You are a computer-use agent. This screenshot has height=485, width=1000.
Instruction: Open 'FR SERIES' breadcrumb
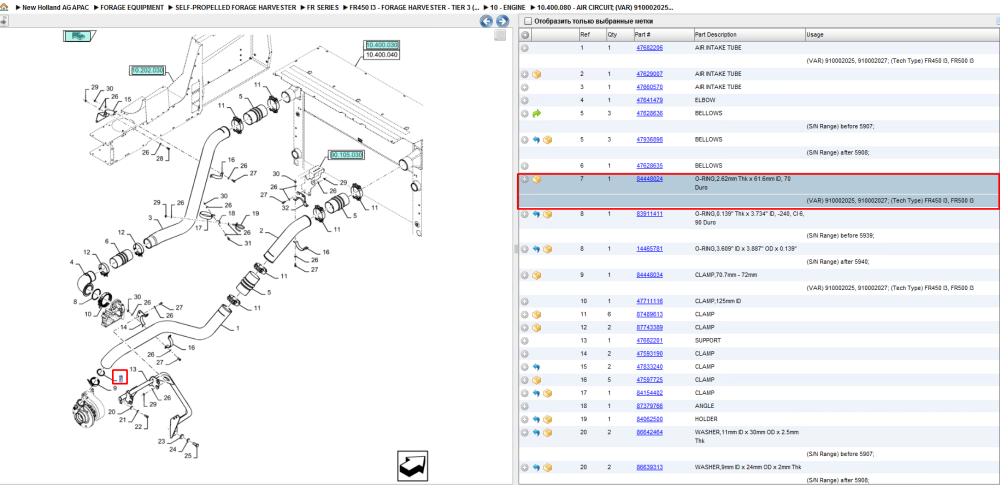click(323, 7)
